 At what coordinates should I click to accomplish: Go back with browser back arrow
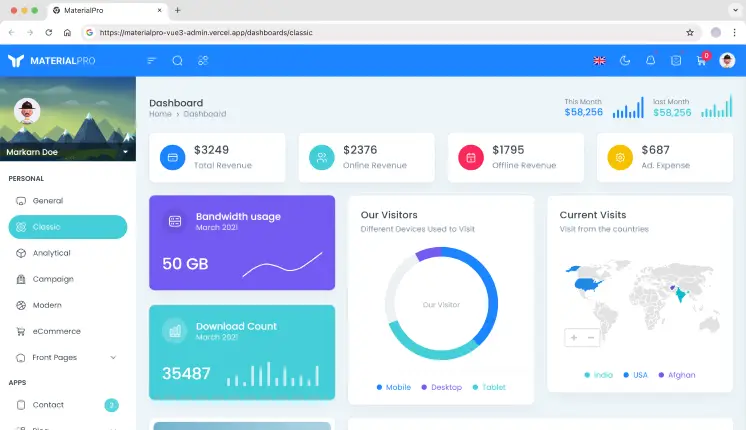coord(11,32)
